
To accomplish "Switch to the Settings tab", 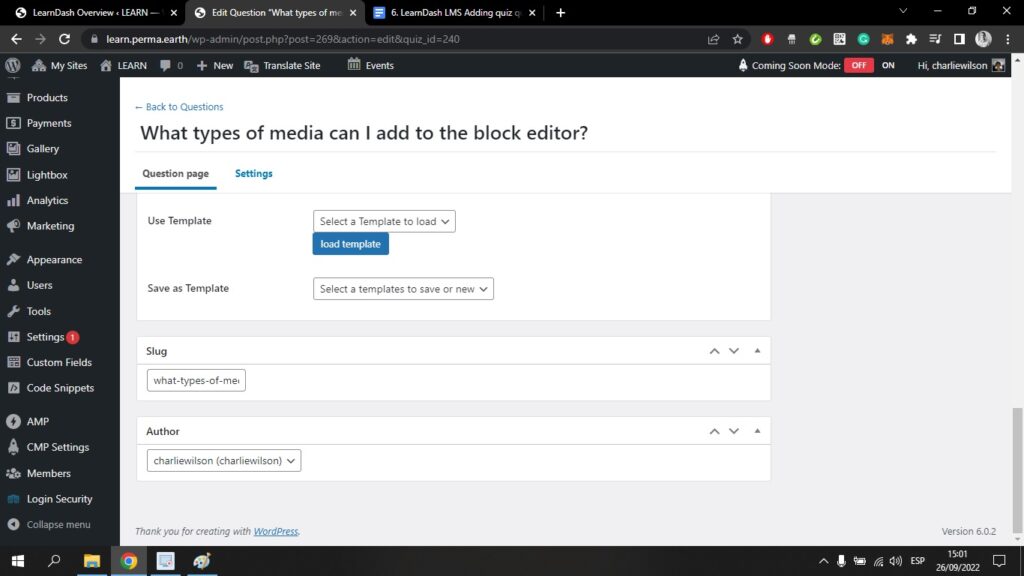I will (253, 173).
